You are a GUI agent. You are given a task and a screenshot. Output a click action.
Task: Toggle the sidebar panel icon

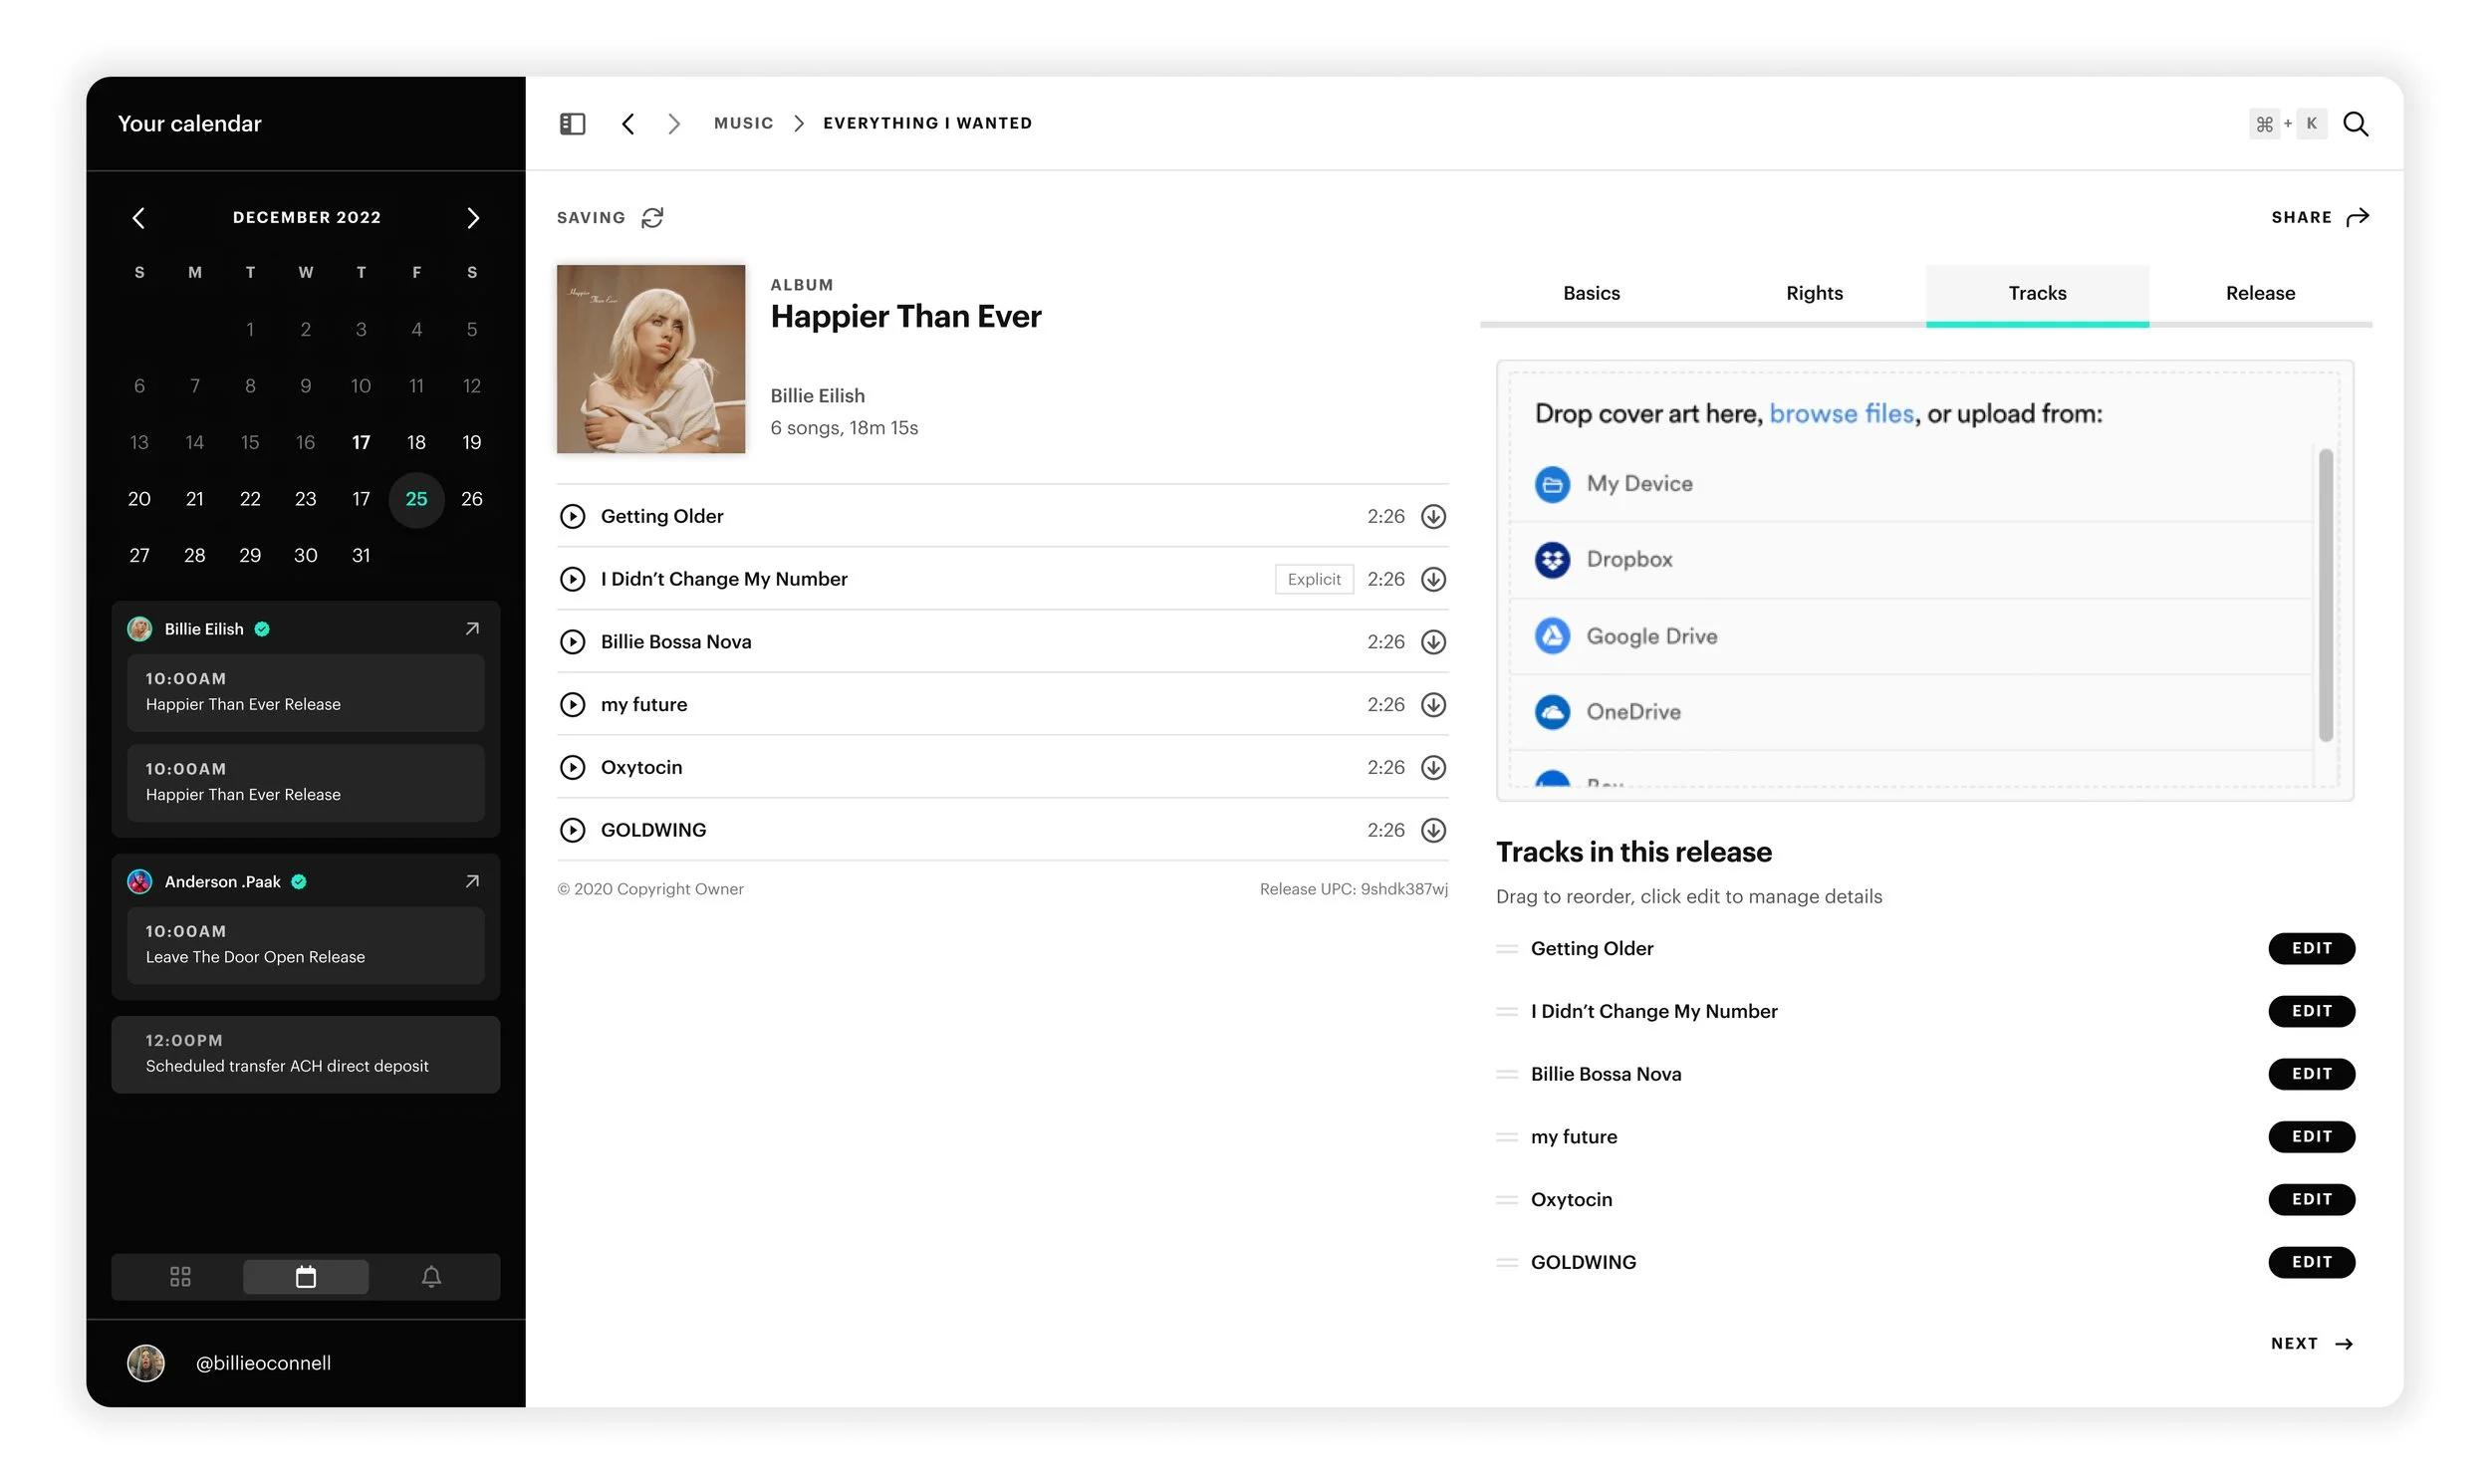pos(572,123)
